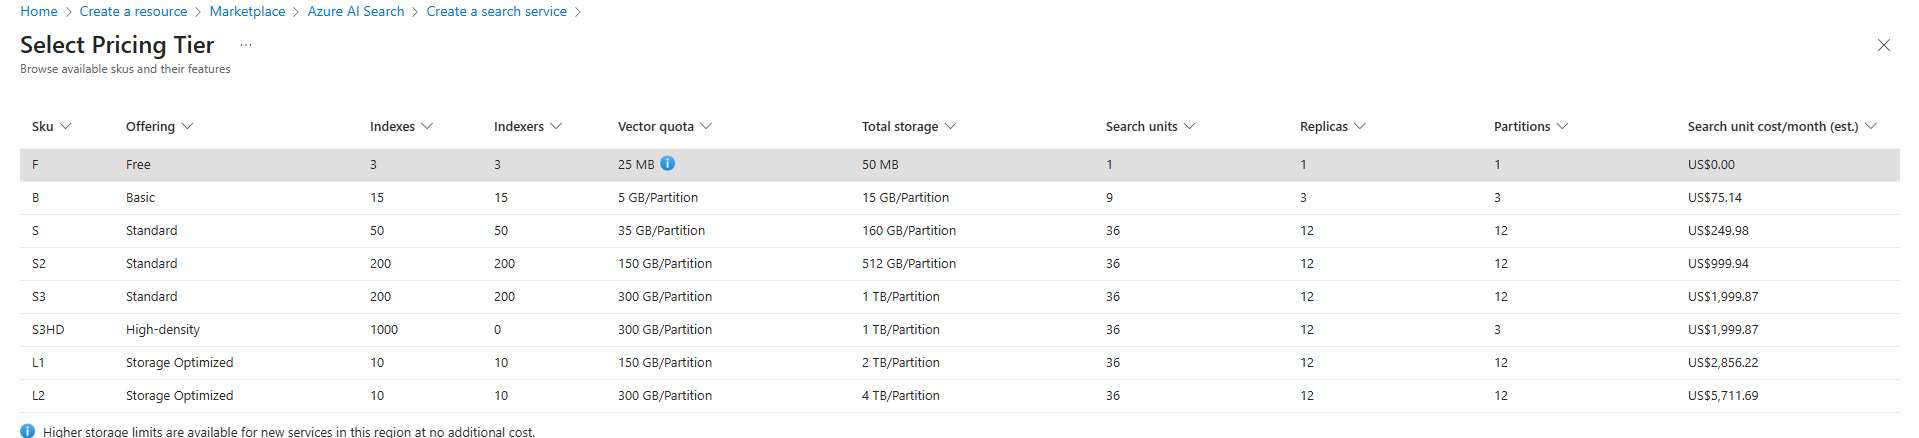1919x438 pixels.
Task: Click the 50 MB total storage cell
Action: click(880, 165)
